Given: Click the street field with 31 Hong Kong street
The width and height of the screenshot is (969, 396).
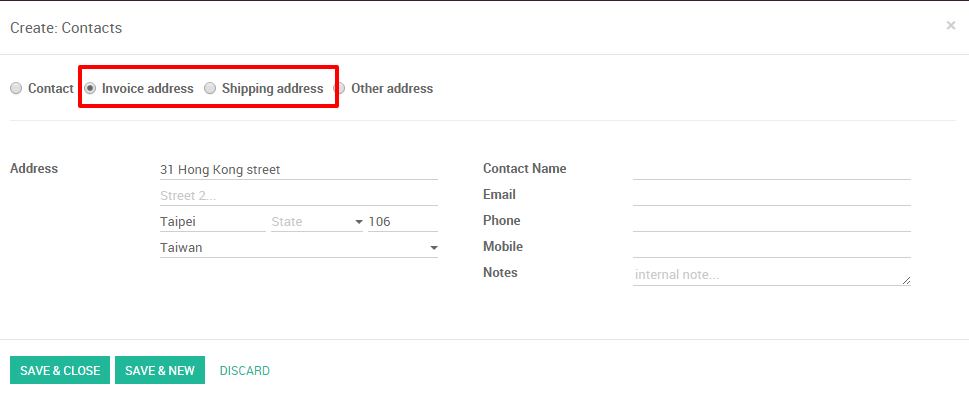Looking at the screenshot, I should [298, 169].
